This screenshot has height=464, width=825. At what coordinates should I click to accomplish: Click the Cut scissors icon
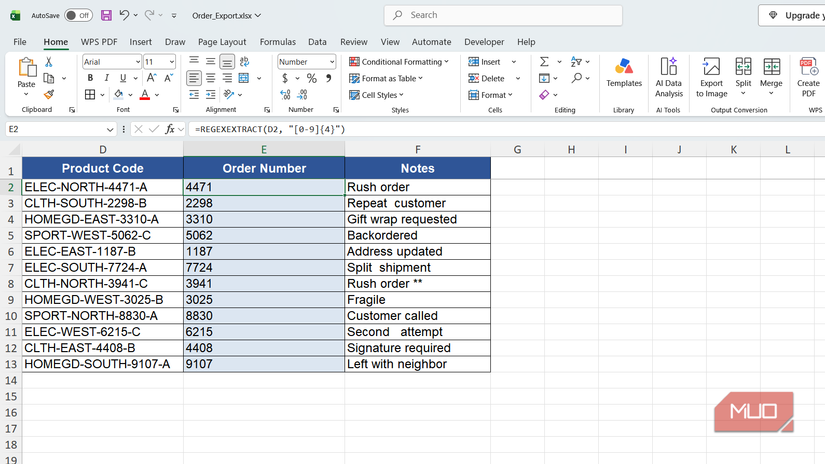pos(48,62)
